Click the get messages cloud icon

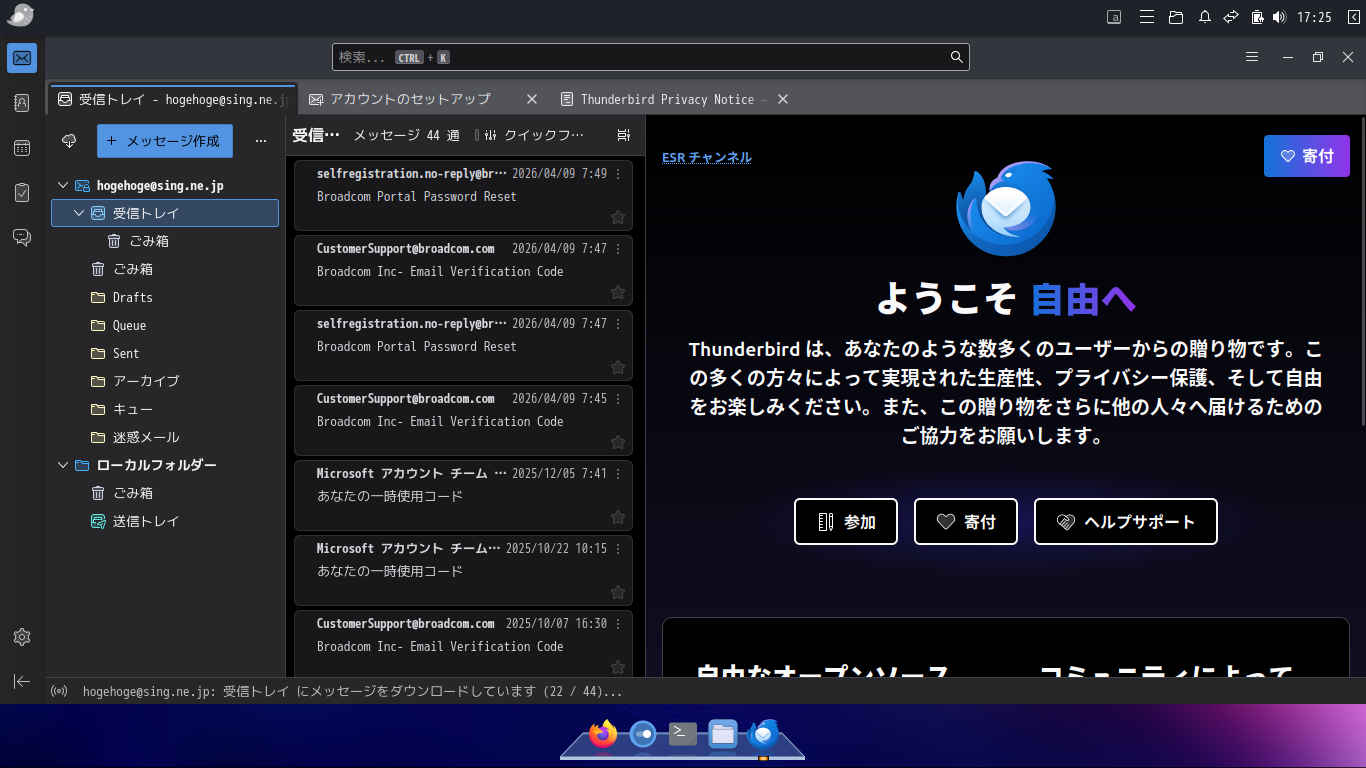(x=69, y=141)
